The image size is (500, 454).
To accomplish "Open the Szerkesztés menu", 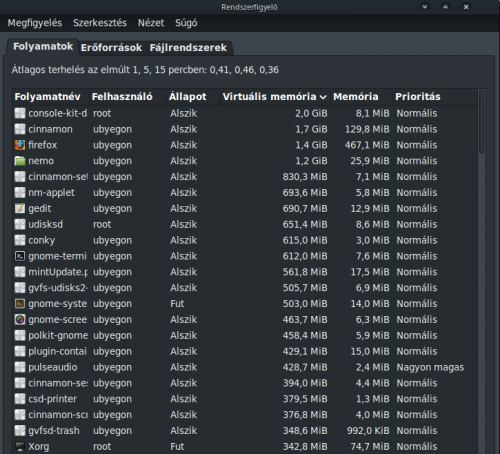I will (x=100, y=23).
